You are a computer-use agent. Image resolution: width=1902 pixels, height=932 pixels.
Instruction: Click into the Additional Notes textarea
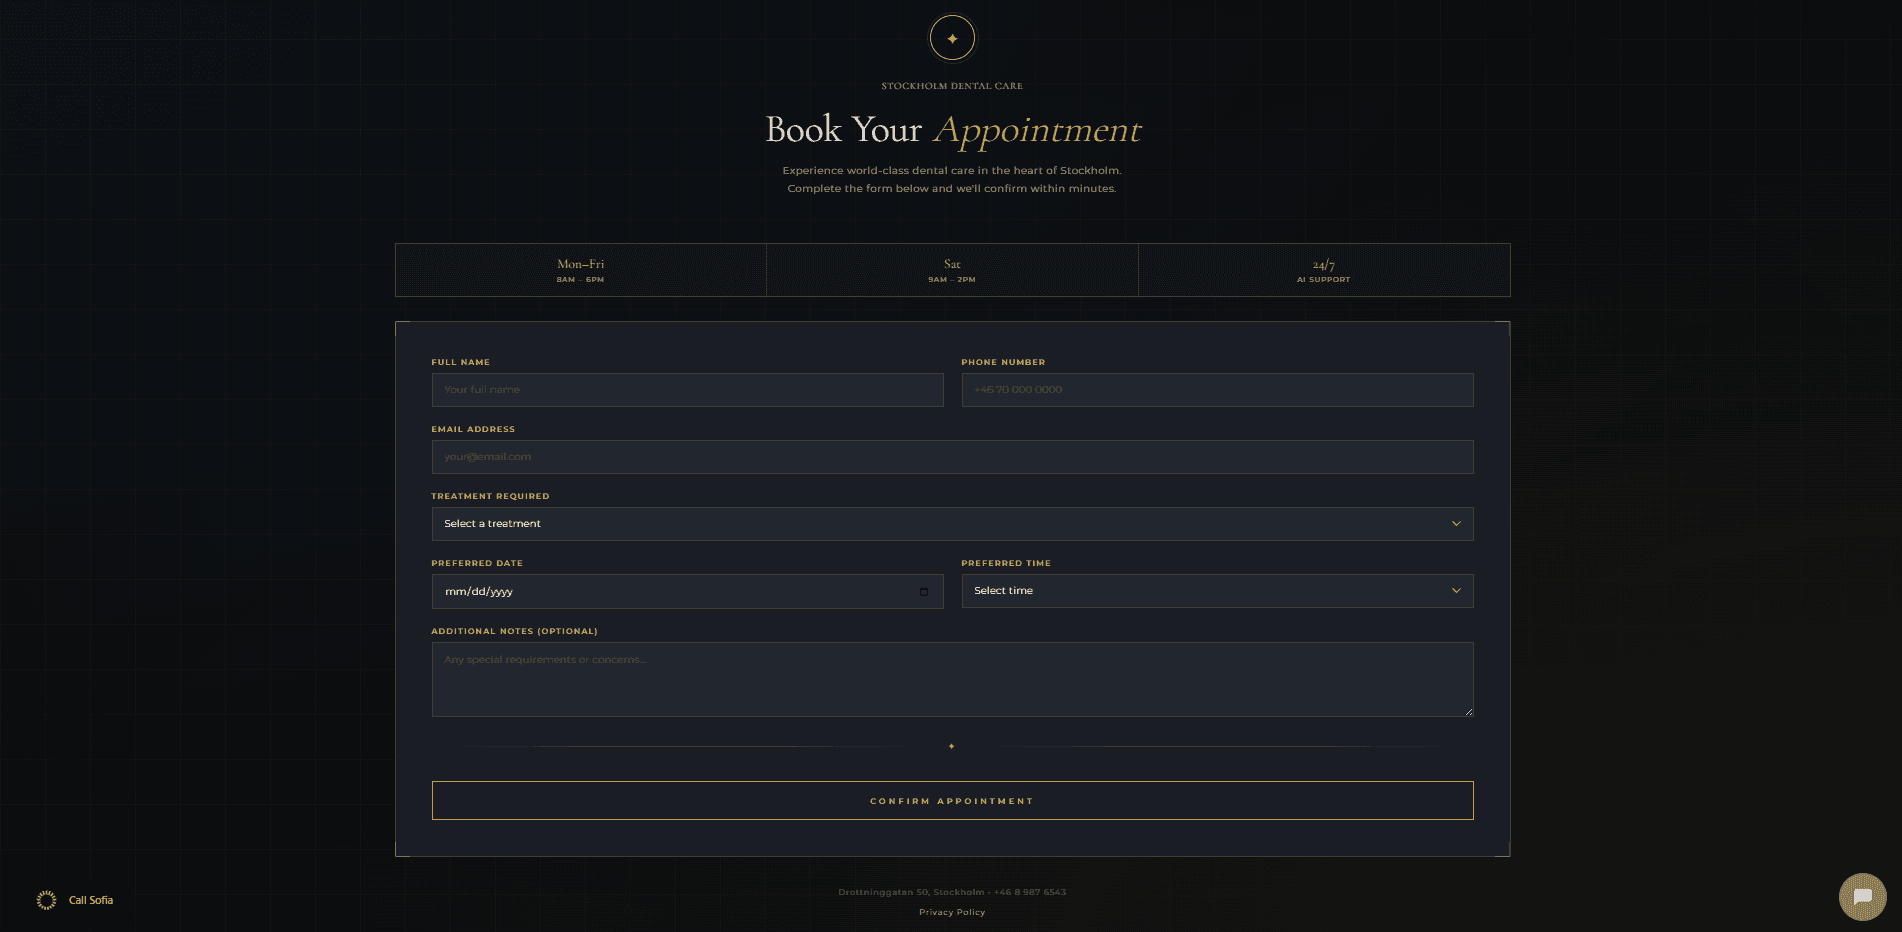click(952, 679)
